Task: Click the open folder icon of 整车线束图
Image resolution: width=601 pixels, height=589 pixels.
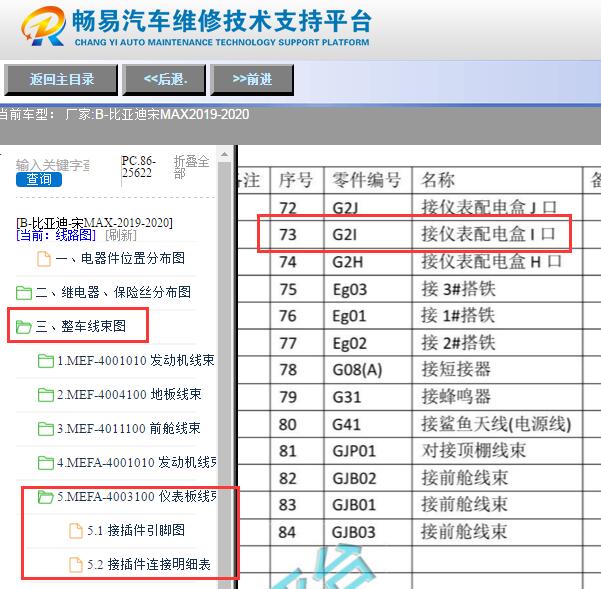Action: [x=24, y=326]
